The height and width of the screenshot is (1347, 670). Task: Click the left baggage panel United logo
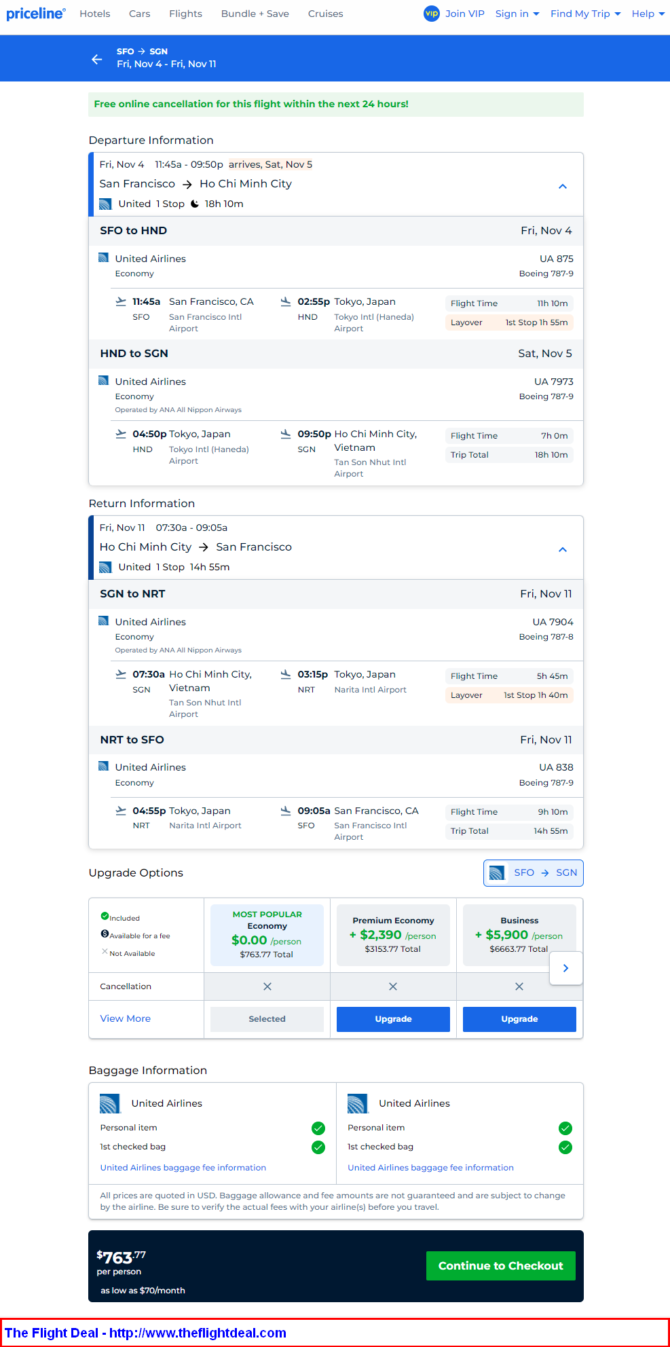coord(110,1104)
